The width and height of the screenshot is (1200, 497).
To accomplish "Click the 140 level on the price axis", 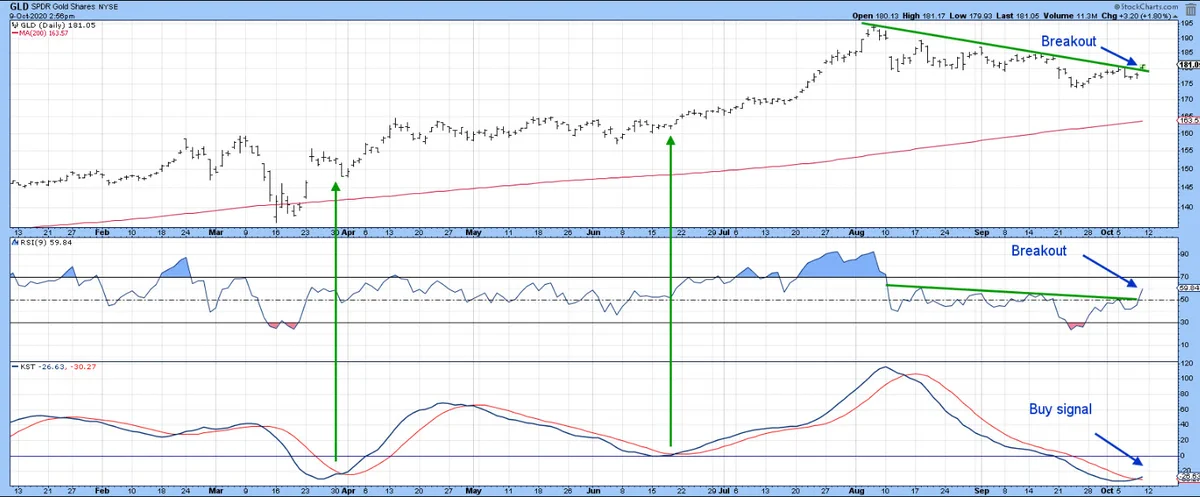I will click(x=1187, y=207).
